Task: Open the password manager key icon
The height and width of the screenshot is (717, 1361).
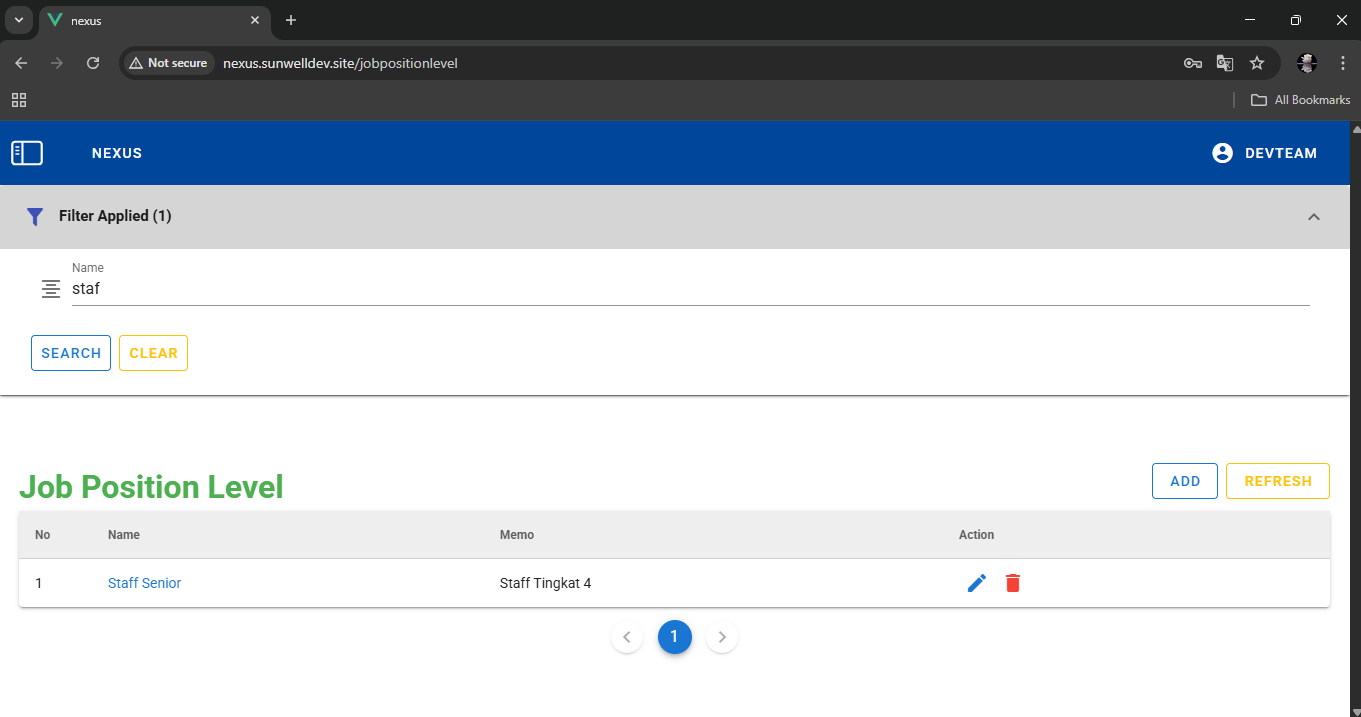Action: pos(1192,63)
